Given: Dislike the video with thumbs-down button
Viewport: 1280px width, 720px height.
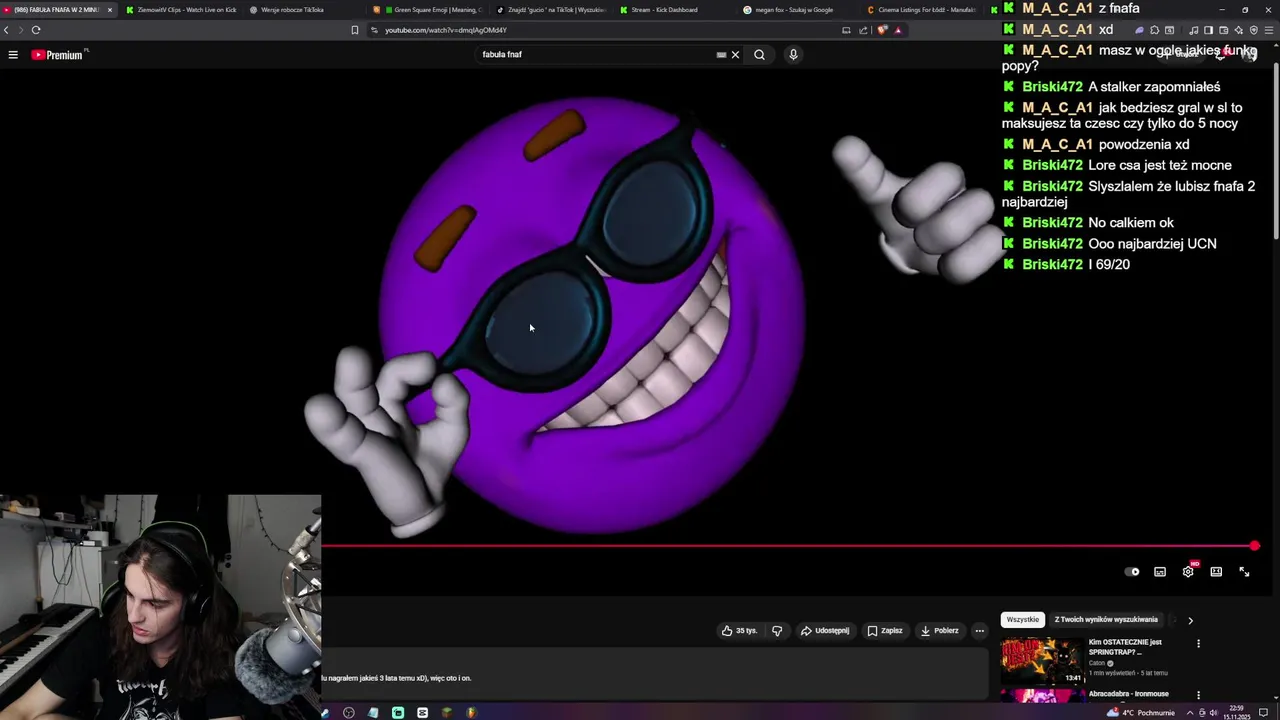Looking at the screenshot, I should 777,631.
